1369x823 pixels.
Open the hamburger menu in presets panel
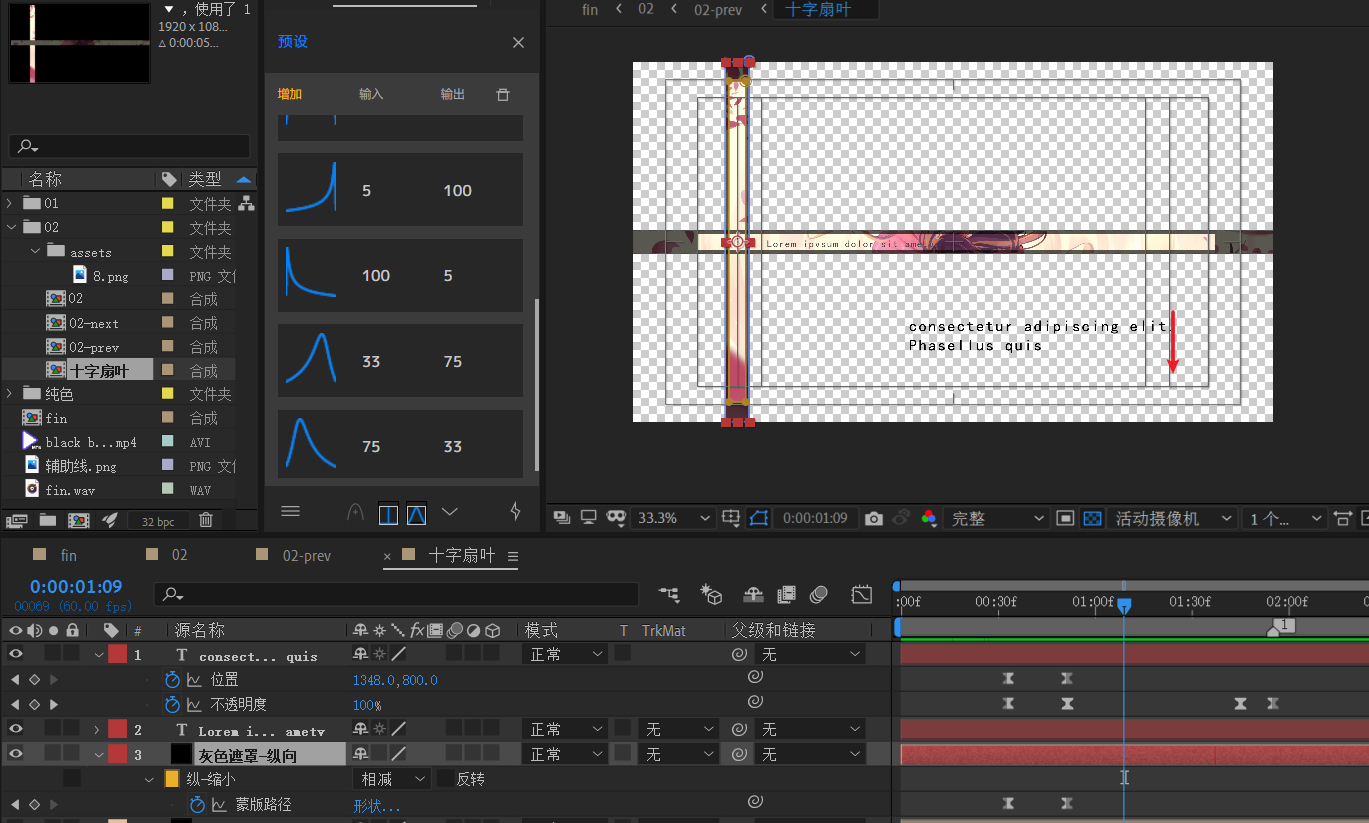(290, 511)
